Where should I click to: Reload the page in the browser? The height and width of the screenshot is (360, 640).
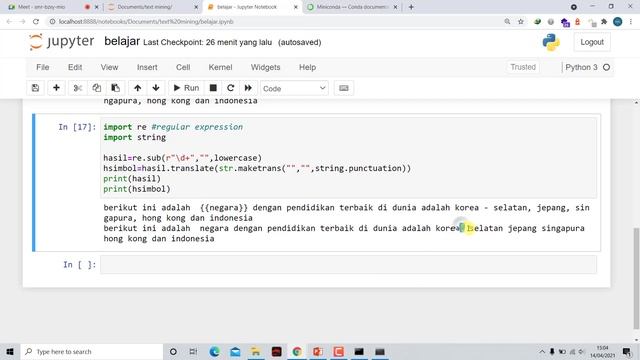pyautogui.click(x=36, y=22)
